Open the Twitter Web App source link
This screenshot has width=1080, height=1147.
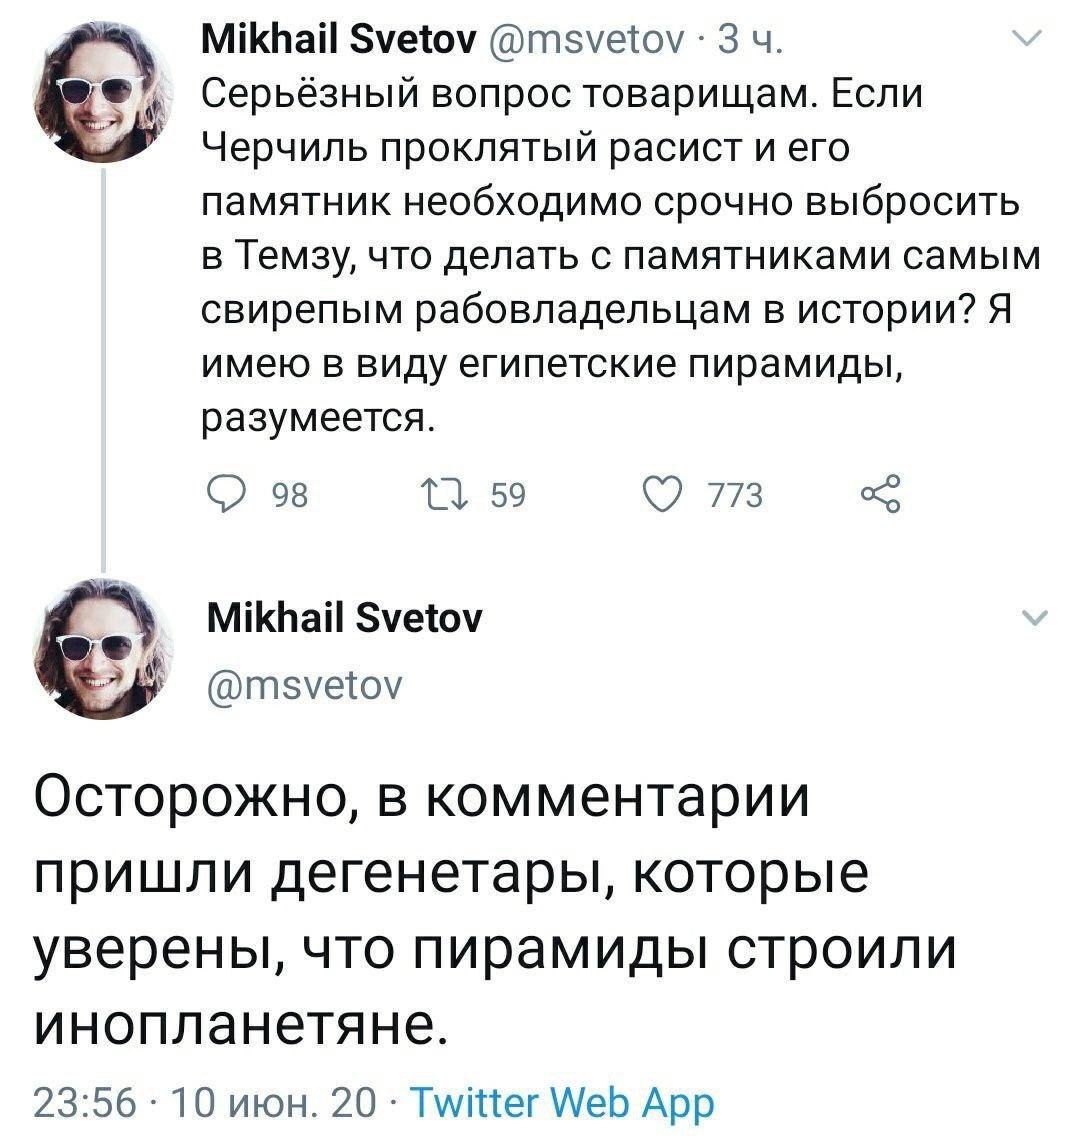coord(564,1104)
